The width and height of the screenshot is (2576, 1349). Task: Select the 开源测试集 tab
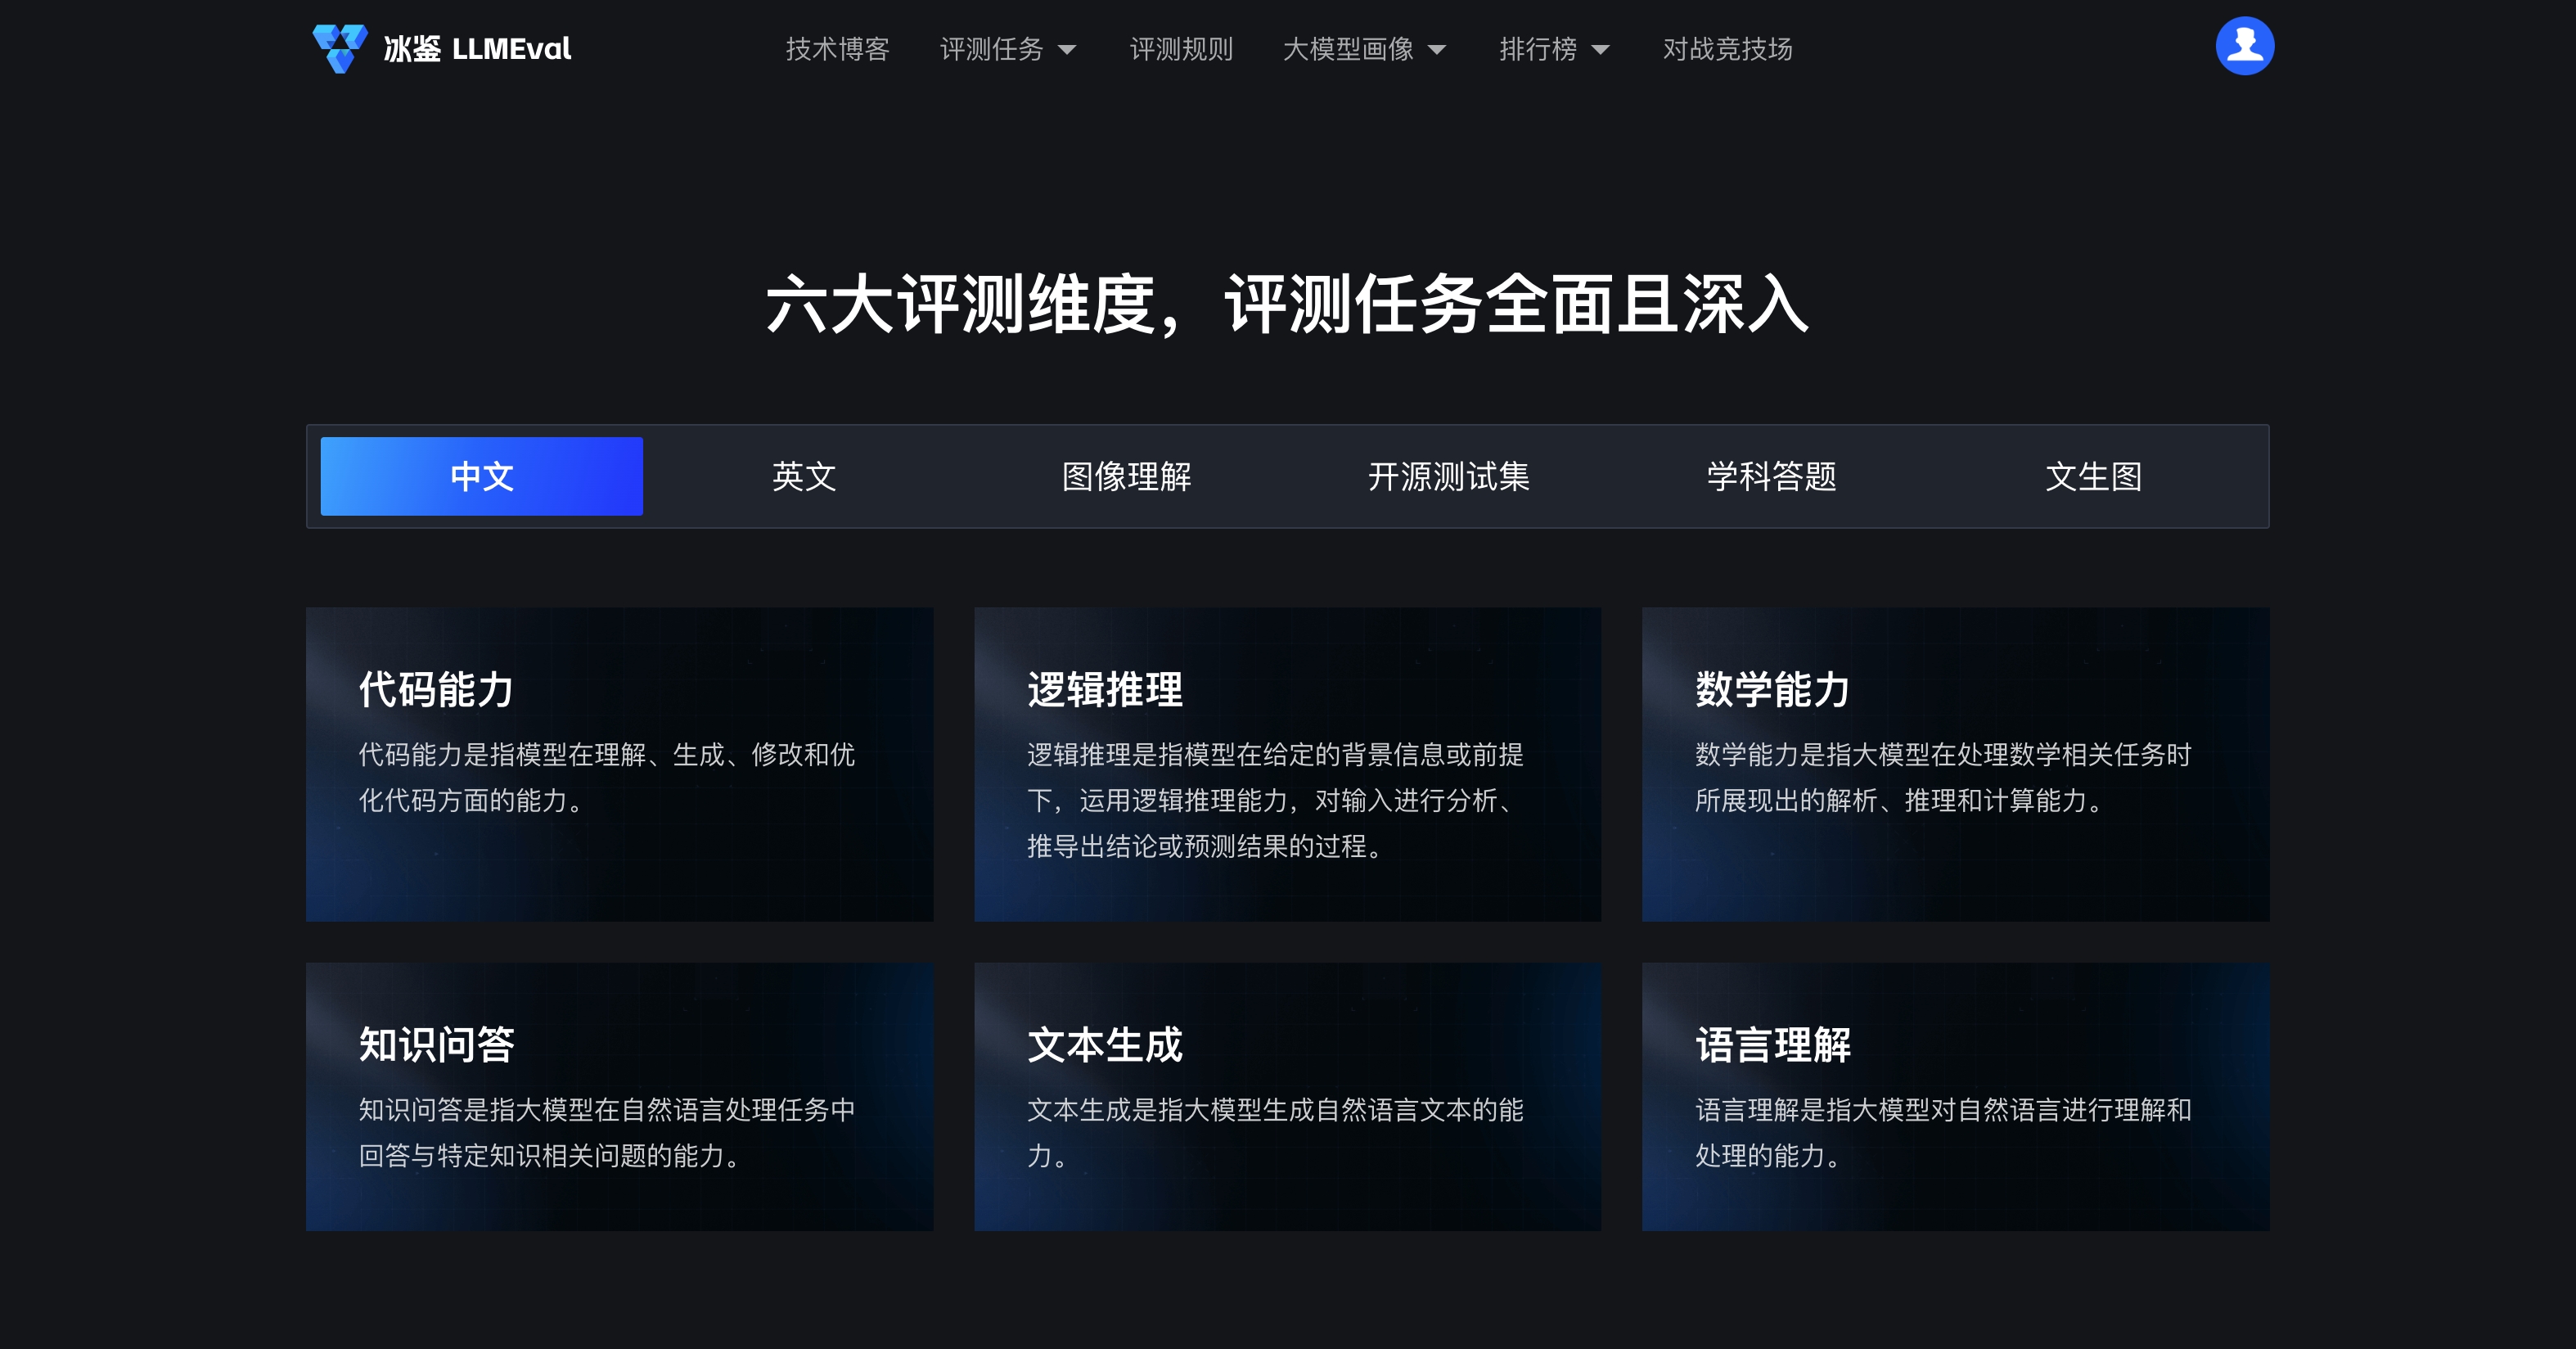[1450, 477]
